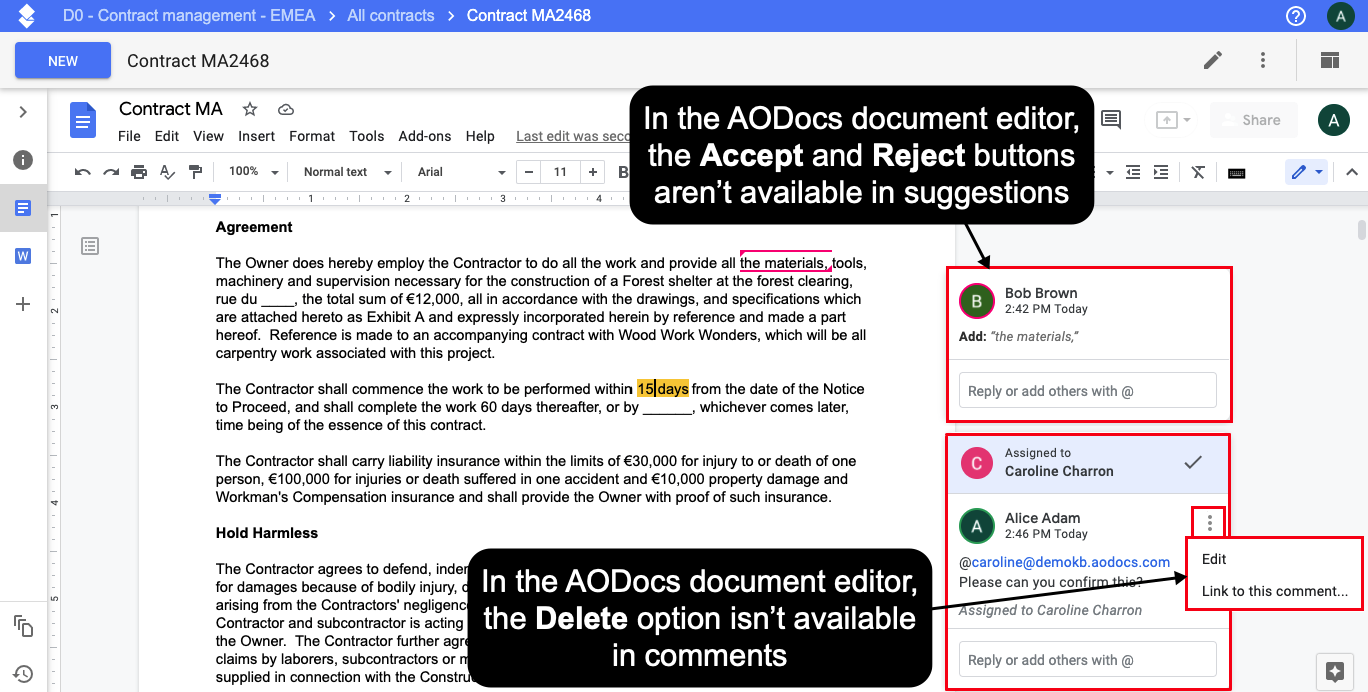Open the View menu
Viewport: 1368px width, 692px height.
click(x=208, y=136)
